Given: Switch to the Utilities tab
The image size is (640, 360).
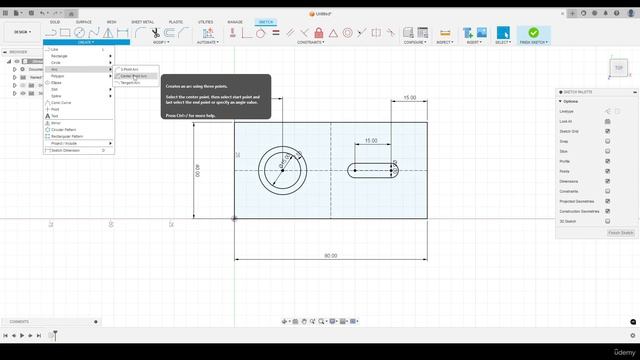Looking at the screenshot, I should click(206, 22).
